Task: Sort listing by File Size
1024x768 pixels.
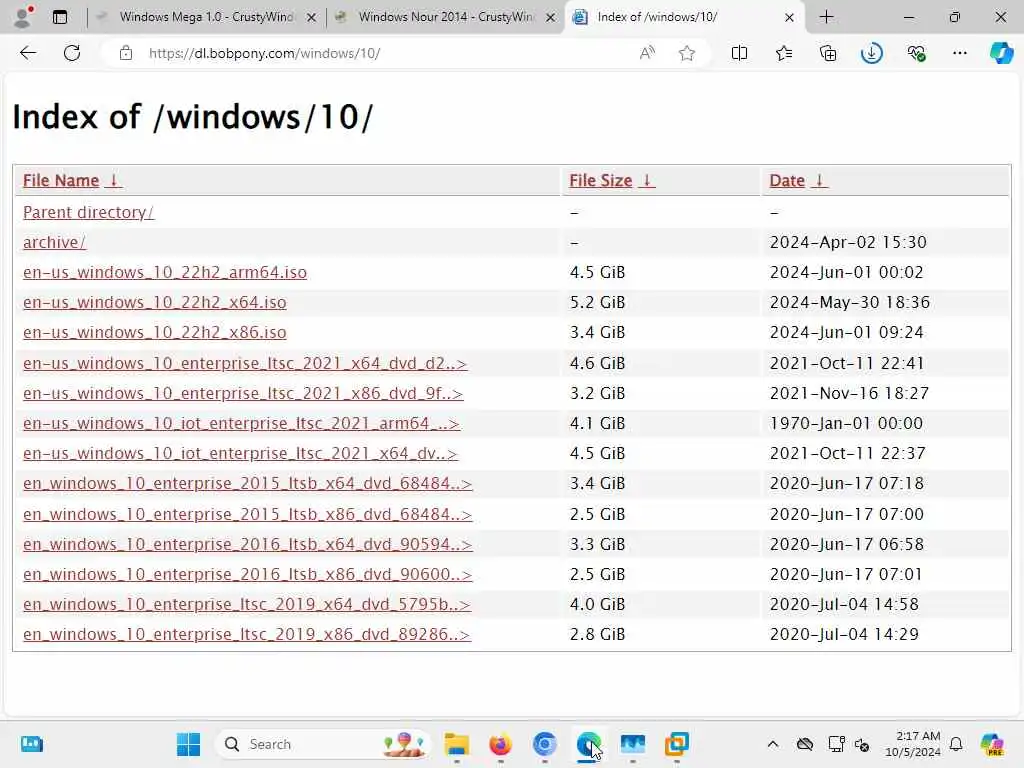Action: (x=600, y=180)
